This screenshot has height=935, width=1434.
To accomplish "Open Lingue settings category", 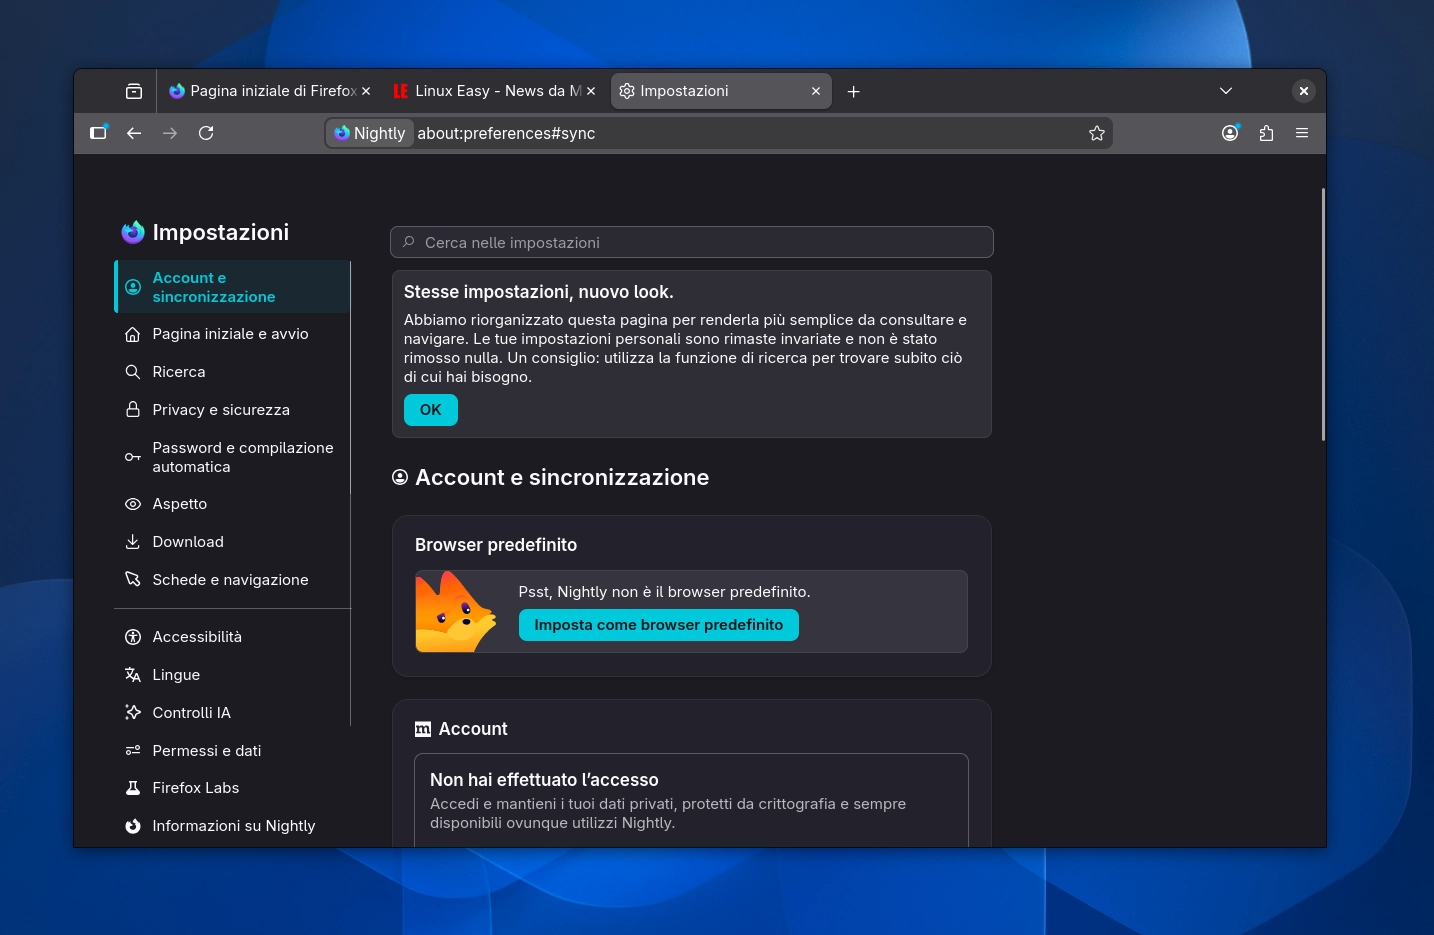I will click(x=232, y=675).
